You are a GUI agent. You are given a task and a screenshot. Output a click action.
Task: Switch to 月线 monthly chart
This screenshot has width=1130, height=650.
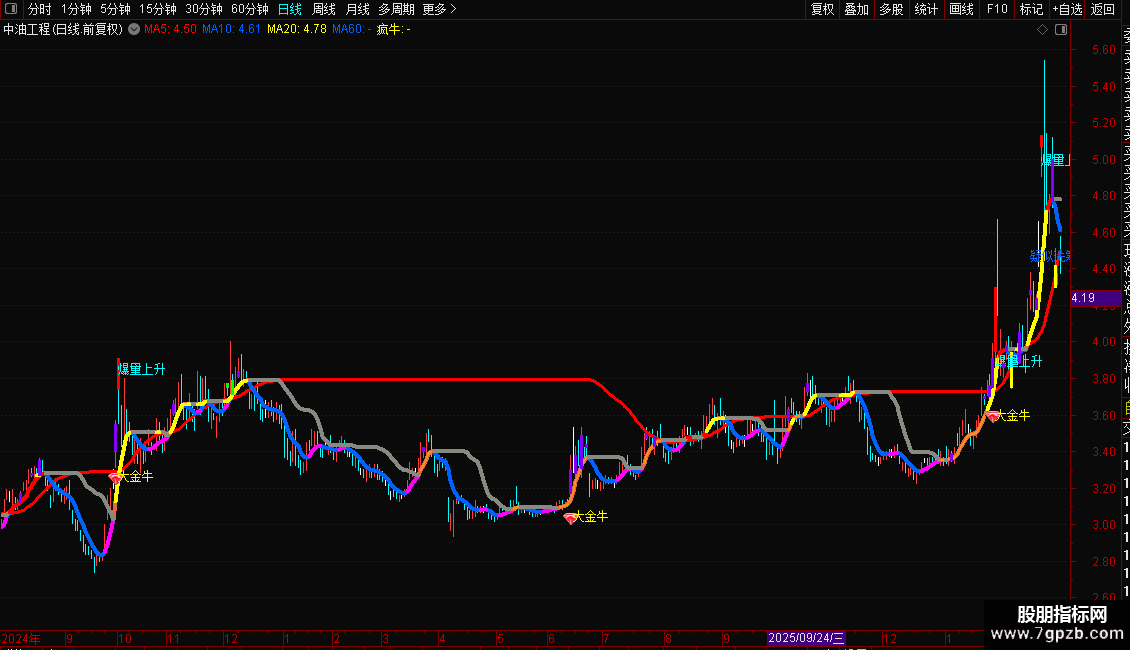[357, 9]
